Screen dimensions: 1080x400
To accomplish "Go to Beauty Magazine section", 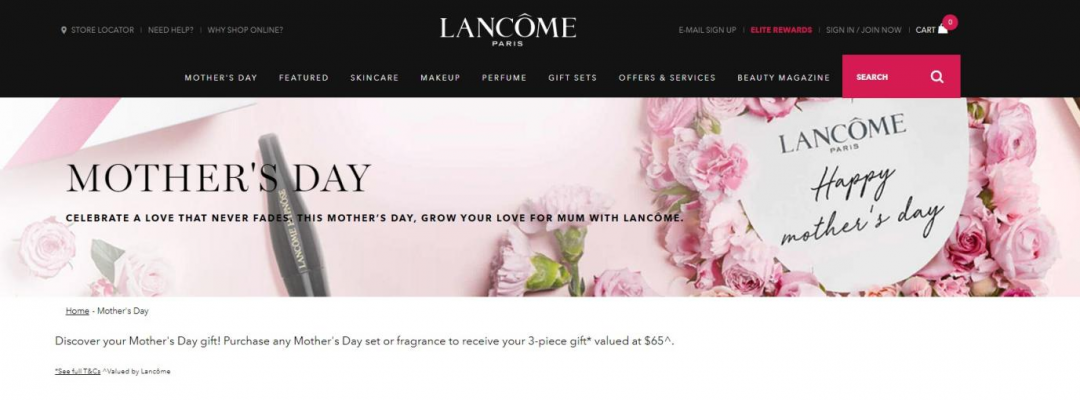I will coord(783,78).
